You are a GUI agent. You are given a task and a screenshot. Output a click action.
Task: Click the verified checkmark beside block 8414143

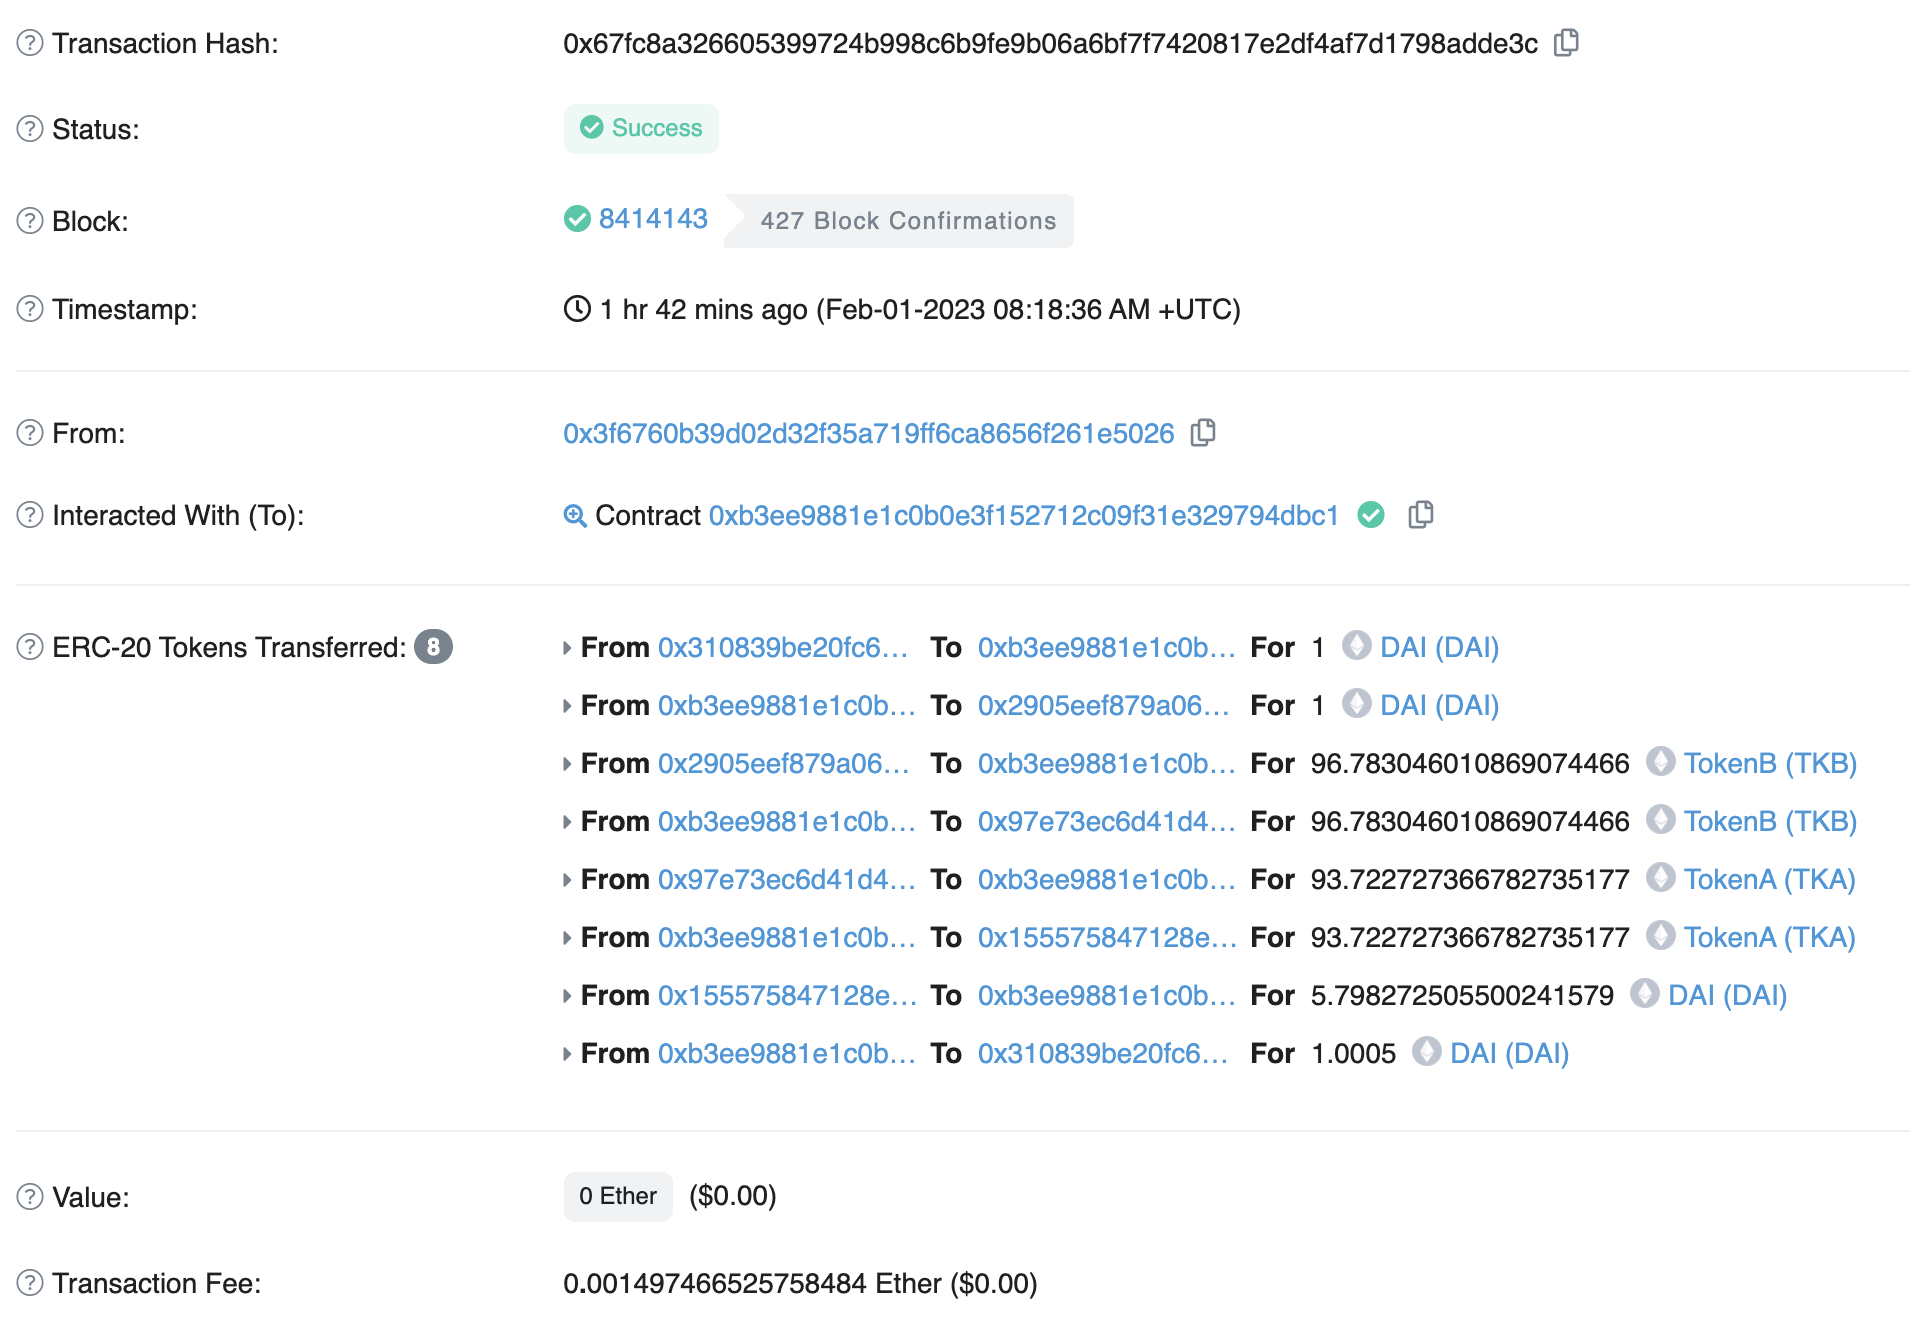coord(577,219)
